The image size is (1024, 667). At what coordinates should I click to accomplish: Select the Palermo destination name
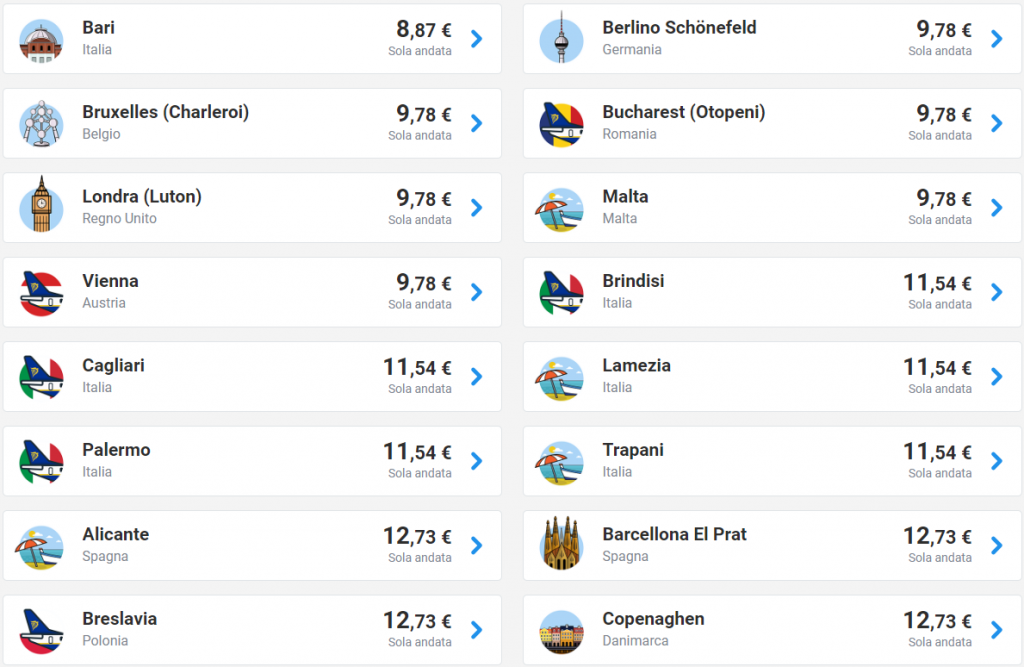tap(116, 450)
